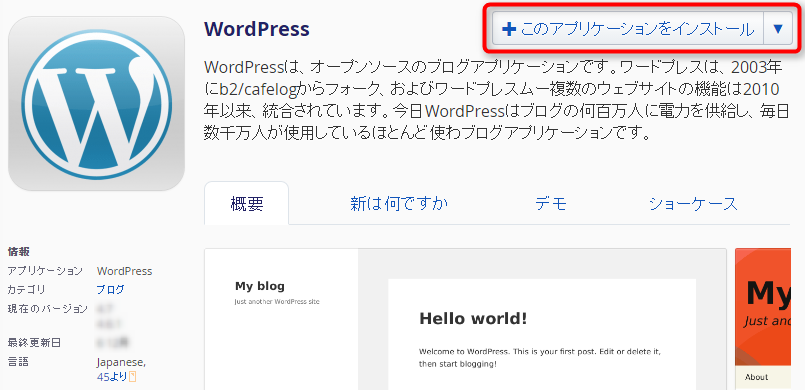
Task: Click the small icon after 45より
Action: (x=132, y=378)
